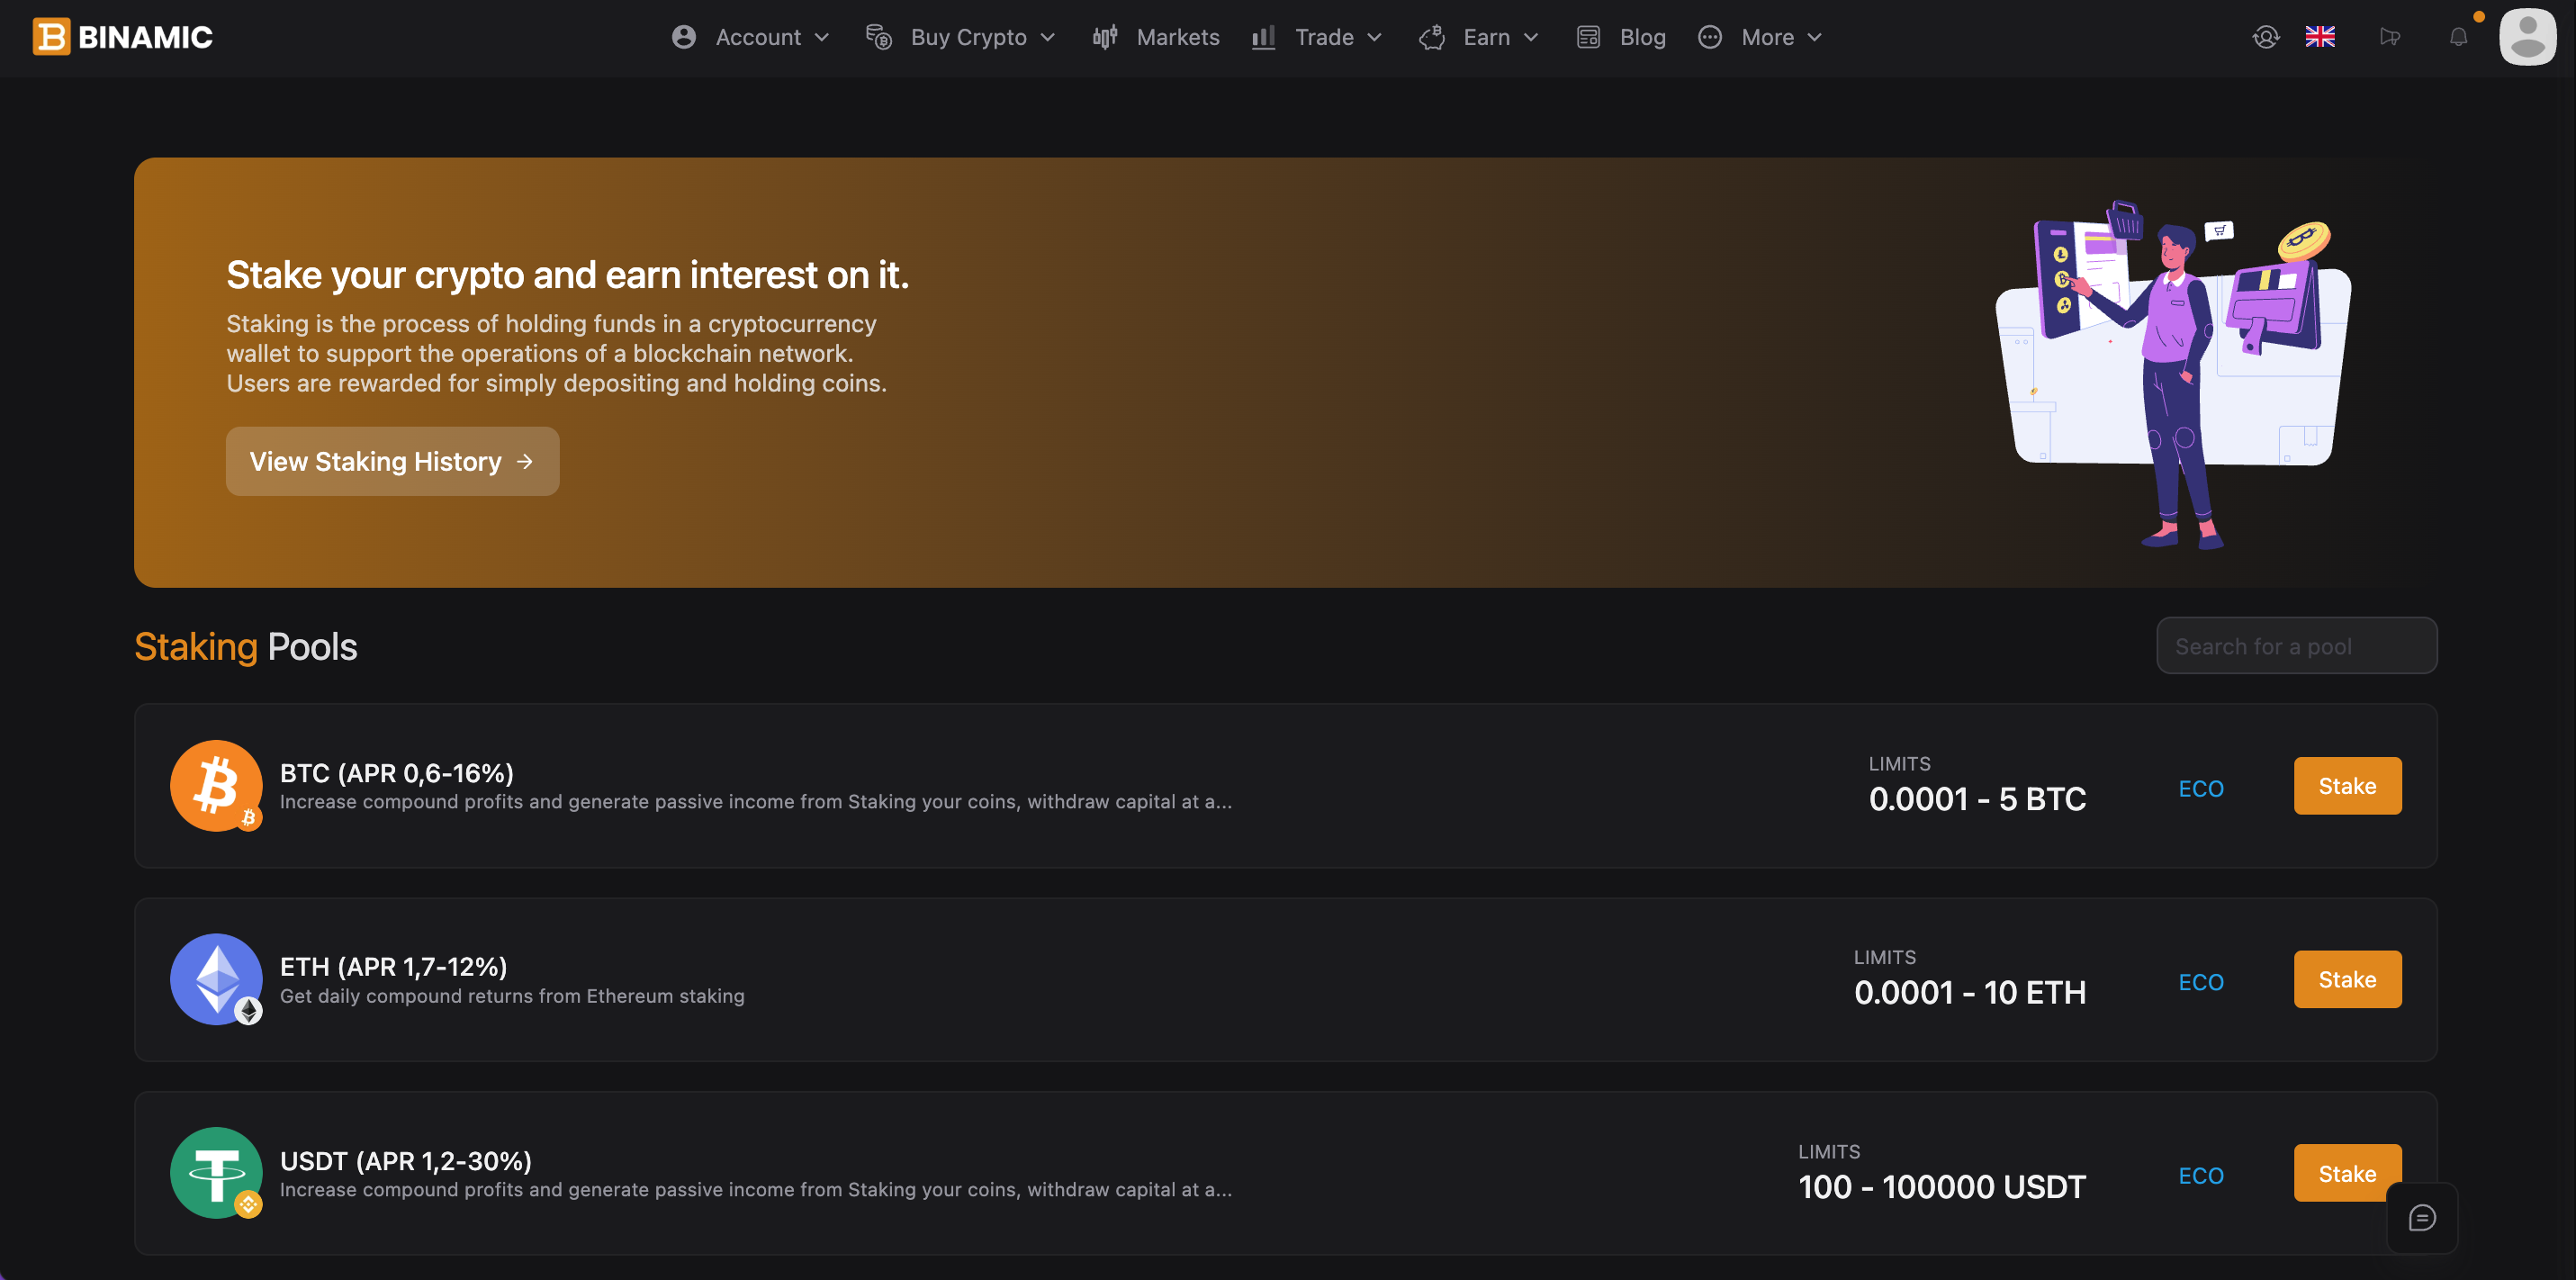Click the Ethereum pool coin icon

(216, 979)
